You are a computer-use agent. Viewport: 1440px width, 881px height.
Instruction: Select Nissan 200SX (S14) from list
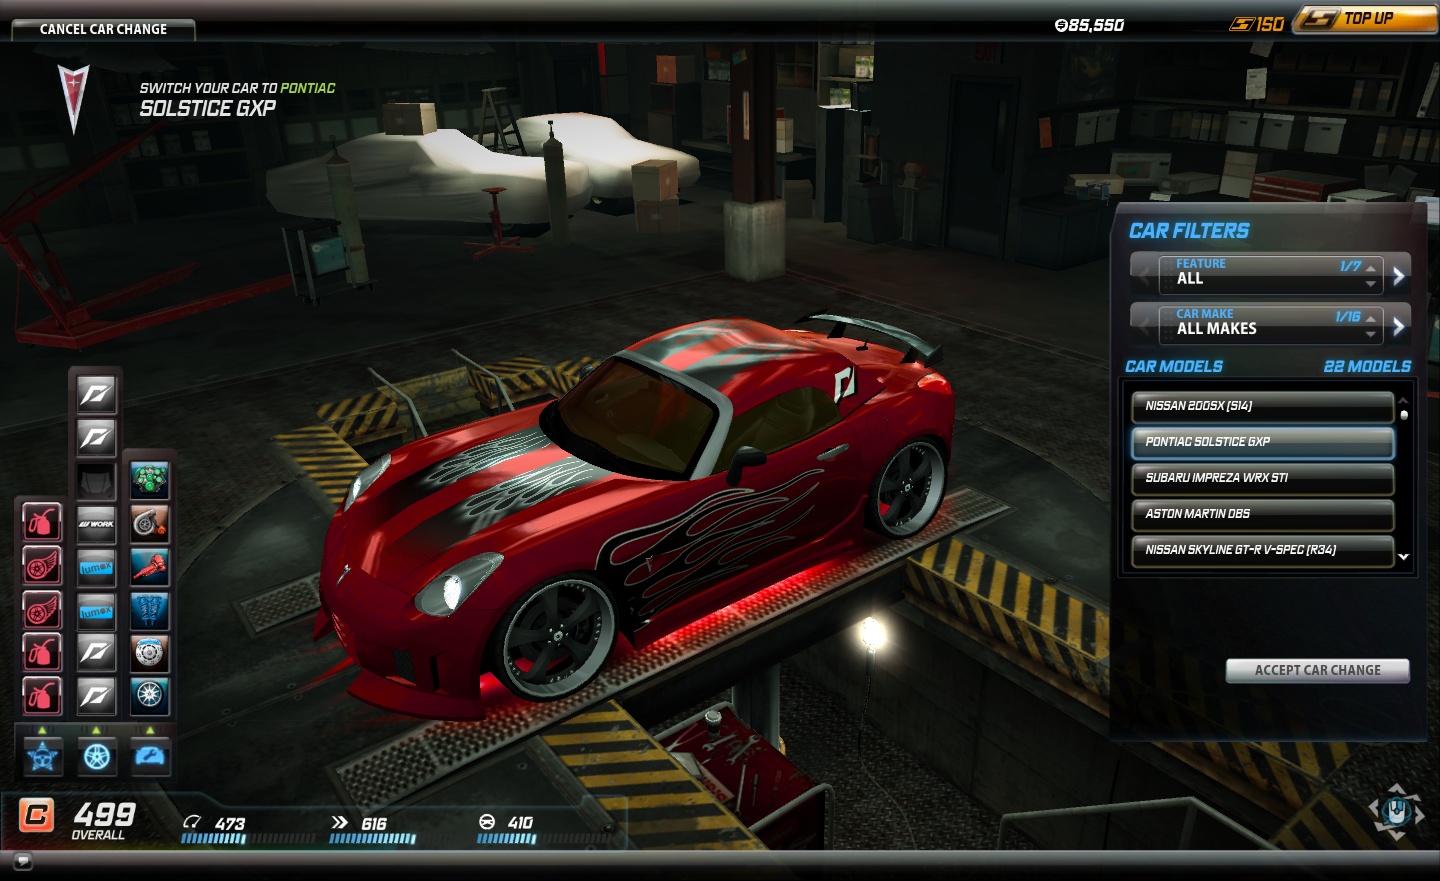pos(1263,406)
